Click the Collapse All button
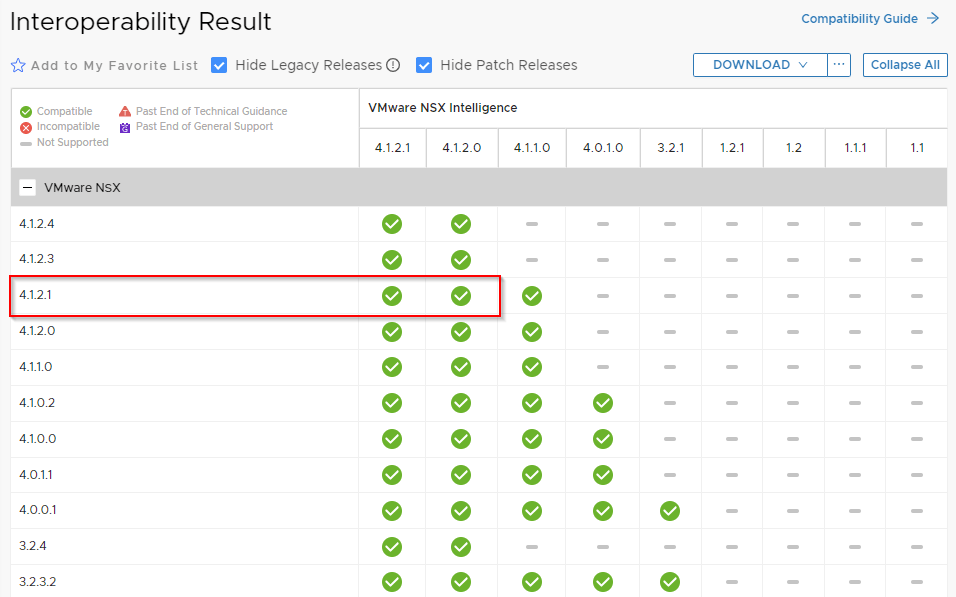Screen dimensions: 956x597 (x=905, y=65)
